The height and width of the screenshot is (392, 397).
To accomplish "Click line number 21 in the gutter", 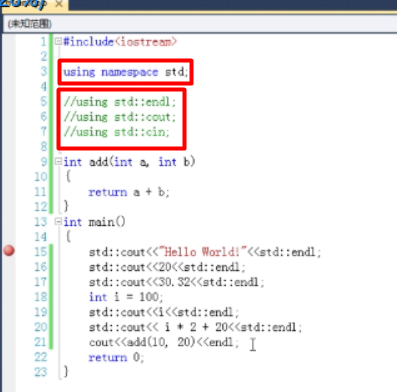I will (41, 342).
